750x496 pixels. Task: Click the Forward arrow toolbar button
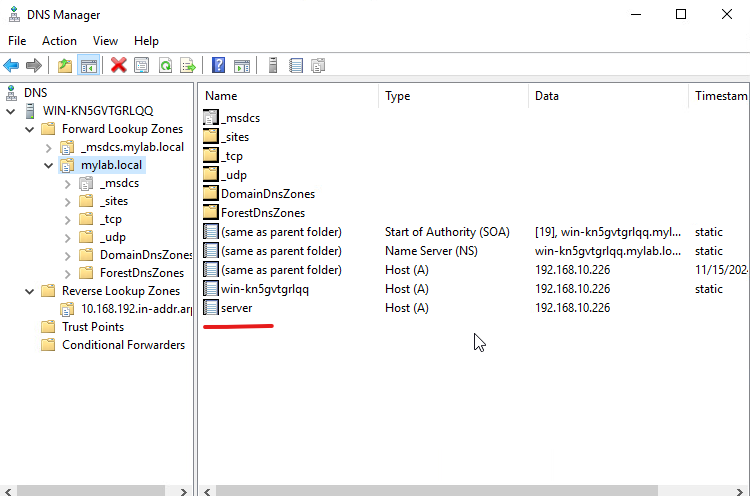33,66
